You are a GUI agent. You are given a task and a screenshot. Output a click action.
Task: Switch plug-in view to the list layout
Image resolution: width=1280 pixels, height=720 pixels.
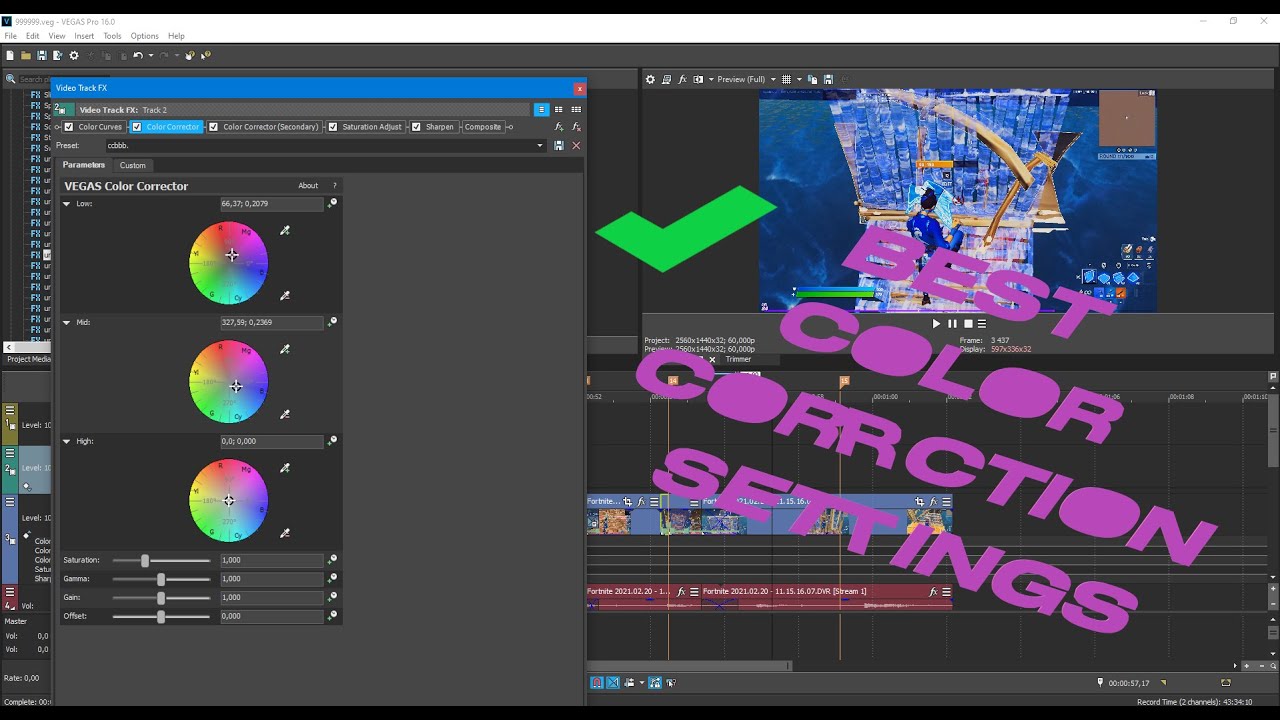coord(541,110)
